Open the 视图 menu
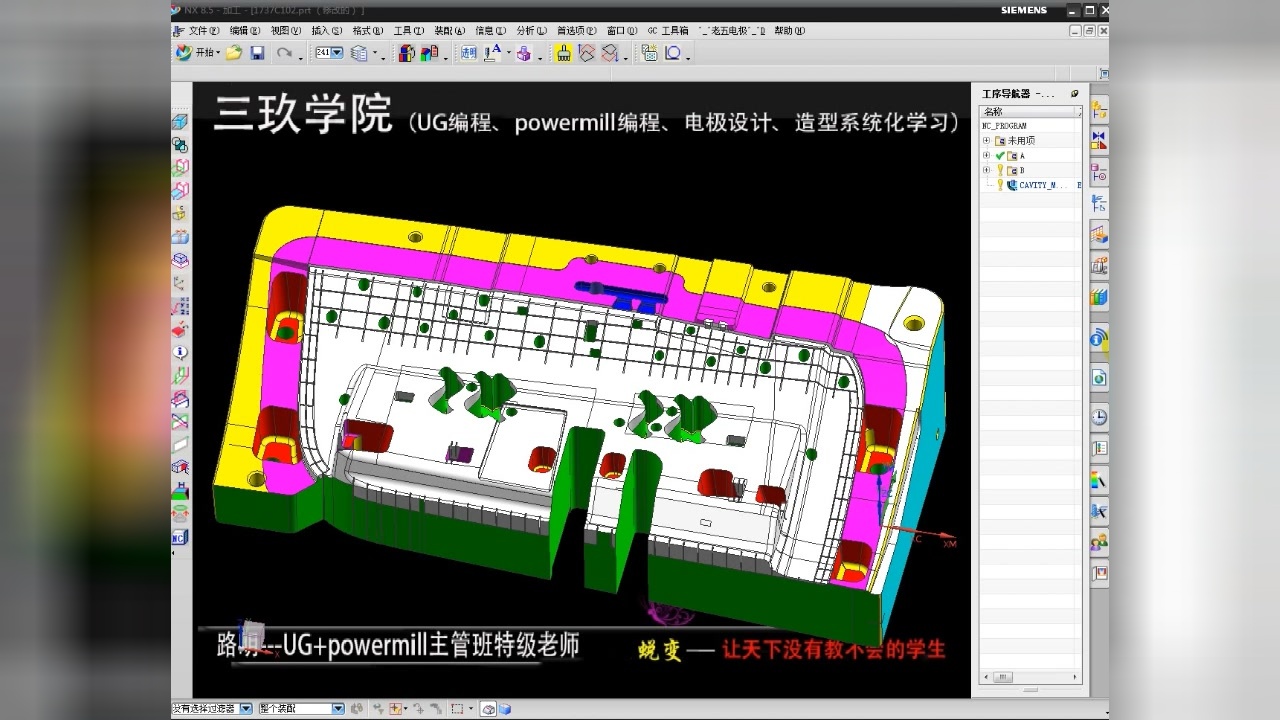The height and width of the screenshot is (720, 1280). pyautogui.click(x=286, y=31)
